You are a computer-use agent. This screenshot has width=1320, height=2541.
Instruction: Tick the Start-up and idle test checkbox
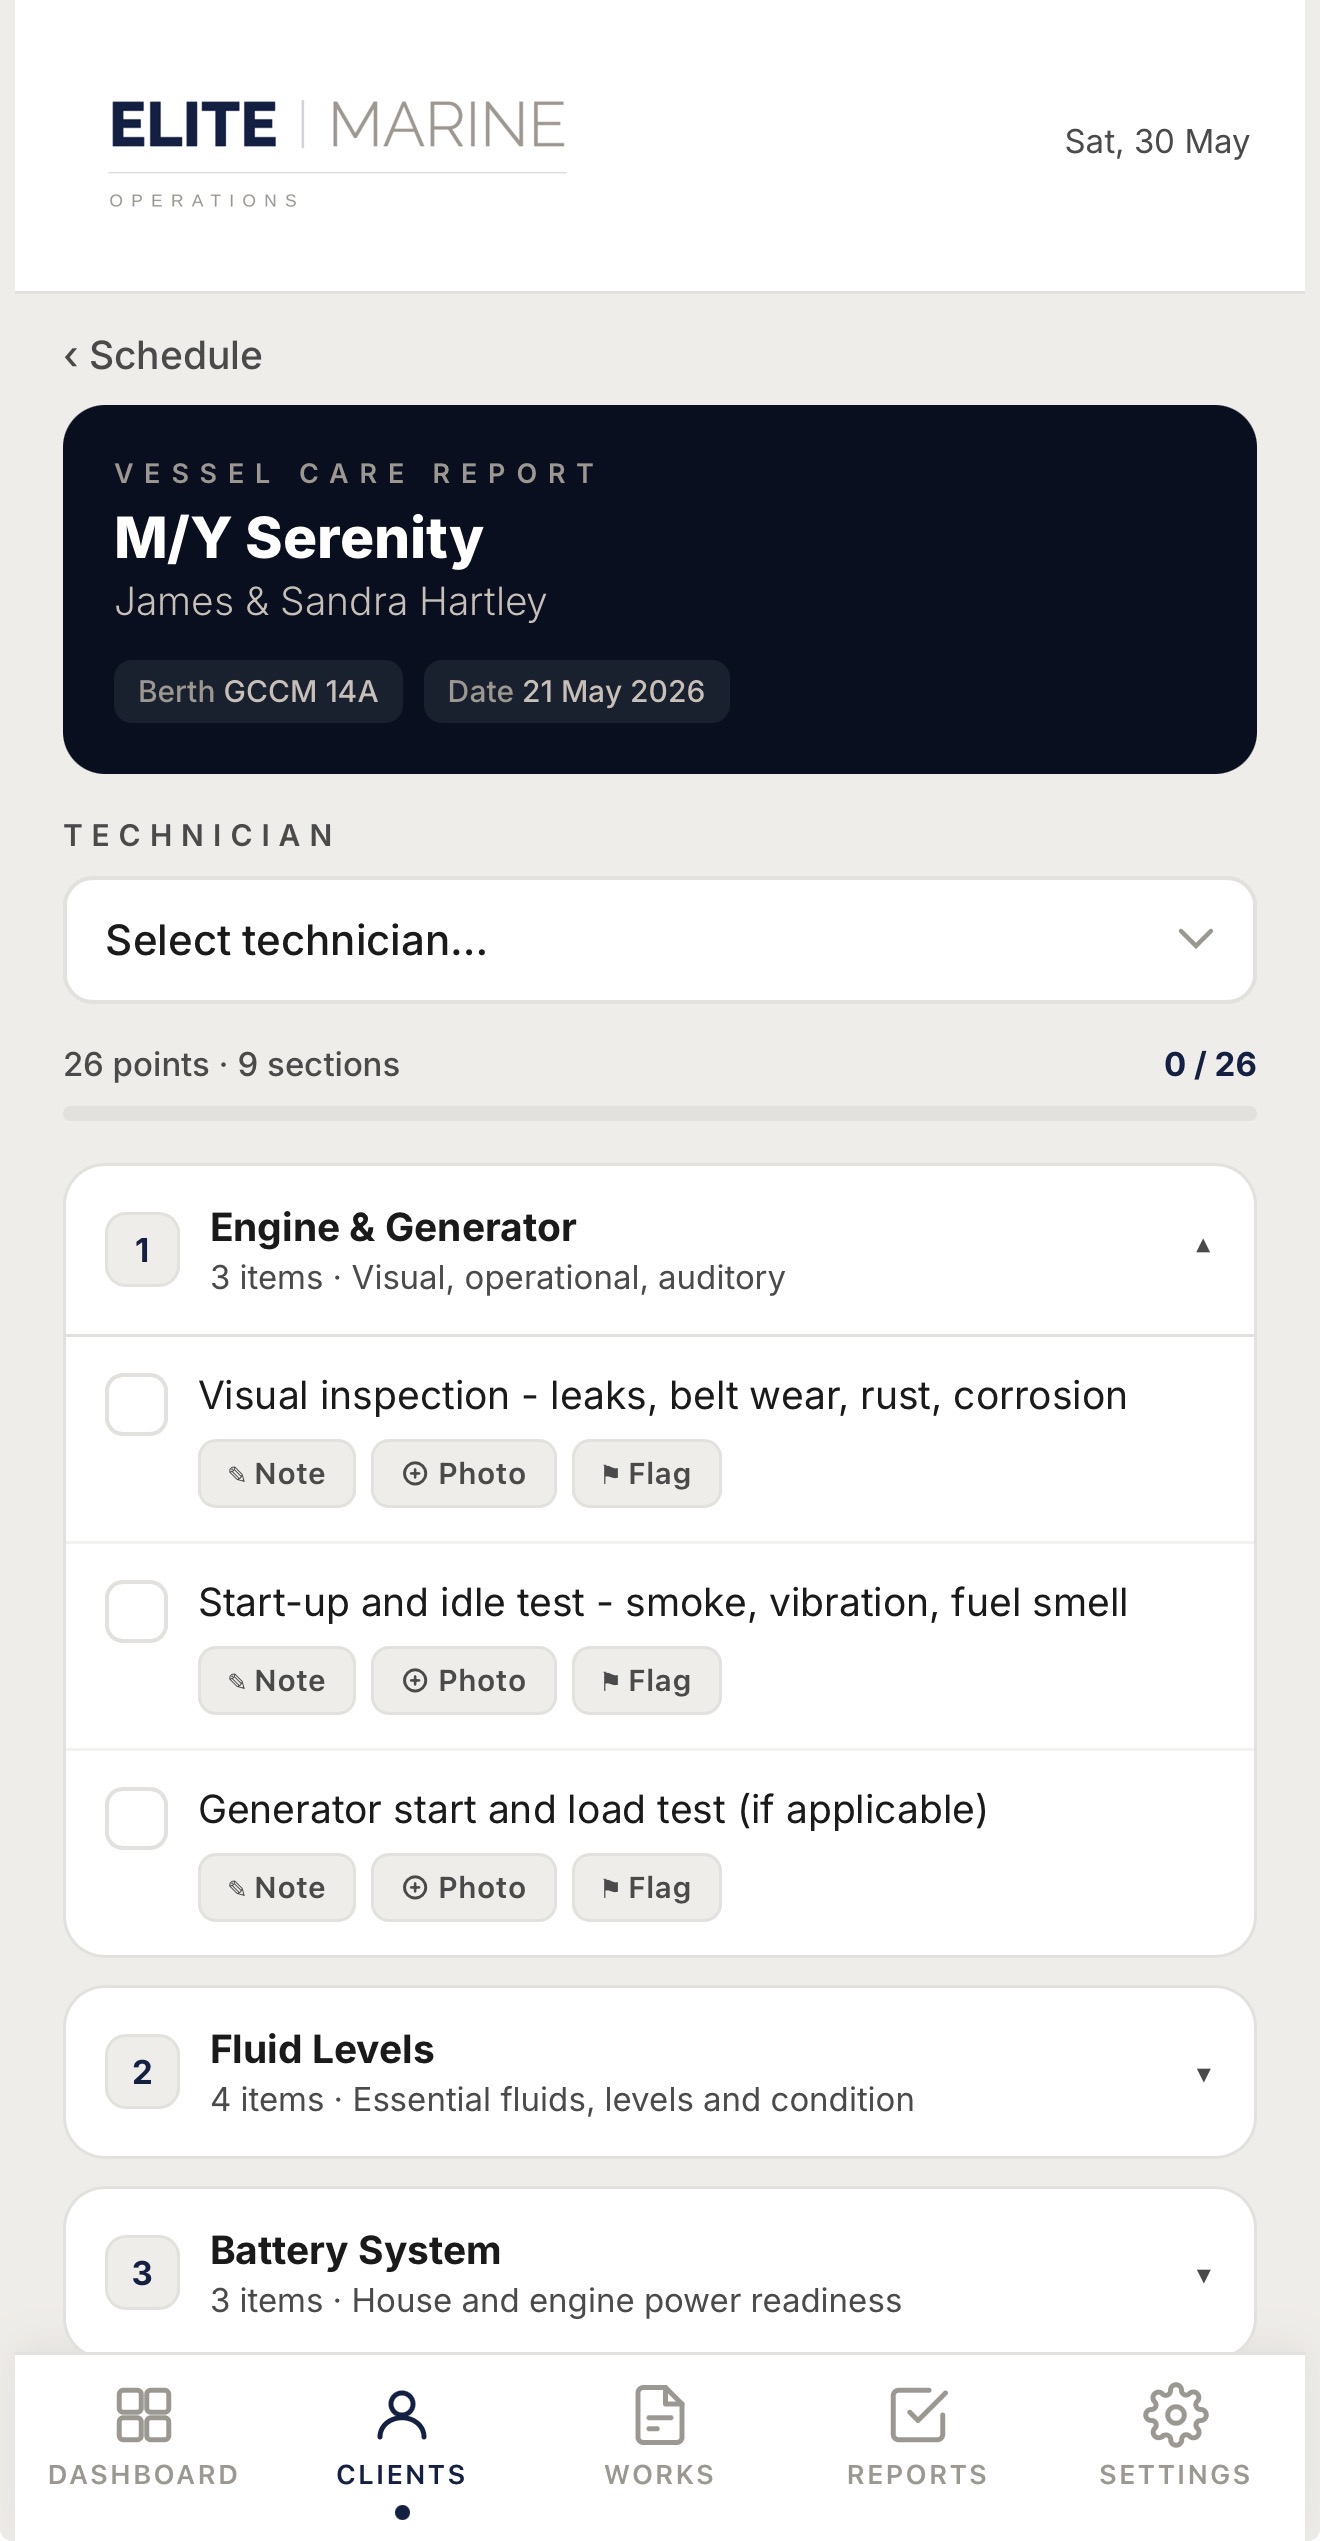point(136,1611)
